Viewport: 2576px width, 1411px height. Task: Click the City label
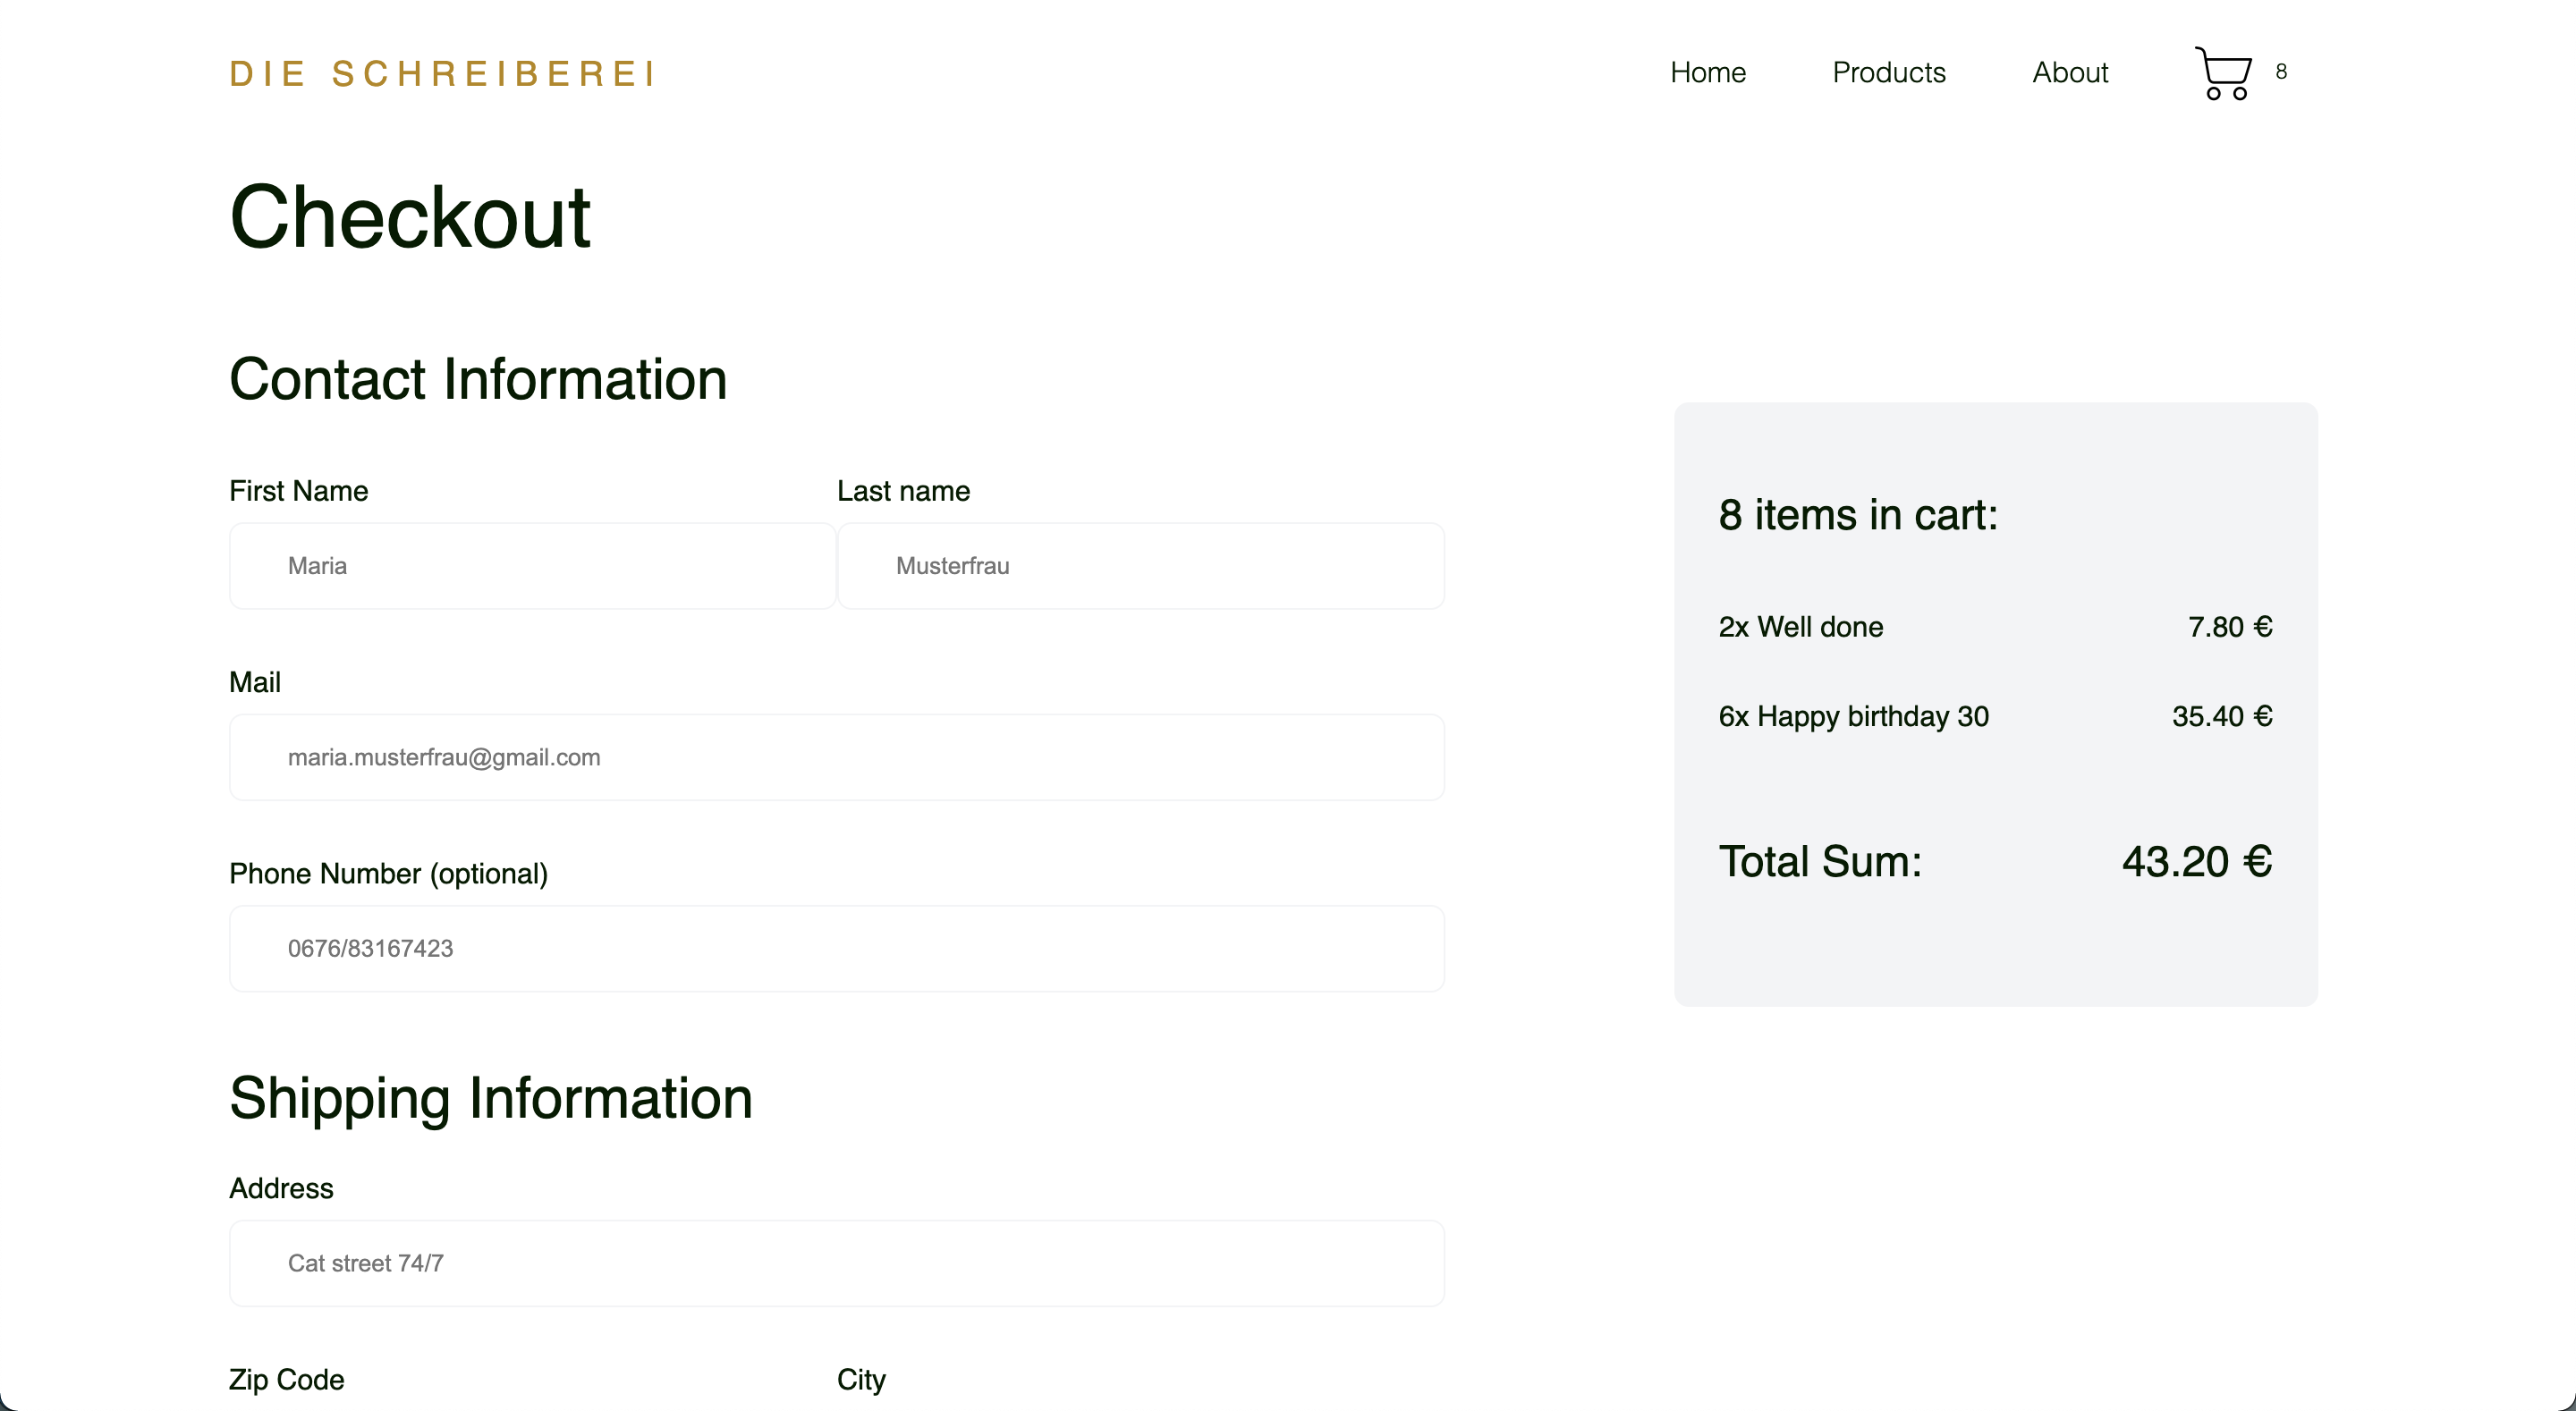coord(861,1379)
